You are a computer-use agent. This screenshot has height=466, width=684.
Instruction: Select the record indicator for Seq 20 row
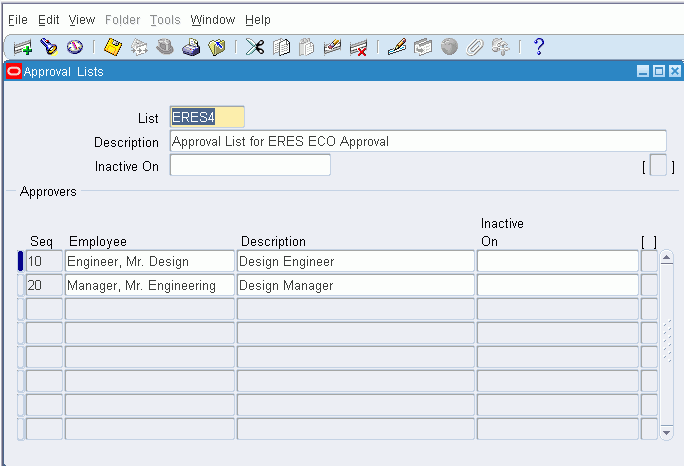point(20,285)
